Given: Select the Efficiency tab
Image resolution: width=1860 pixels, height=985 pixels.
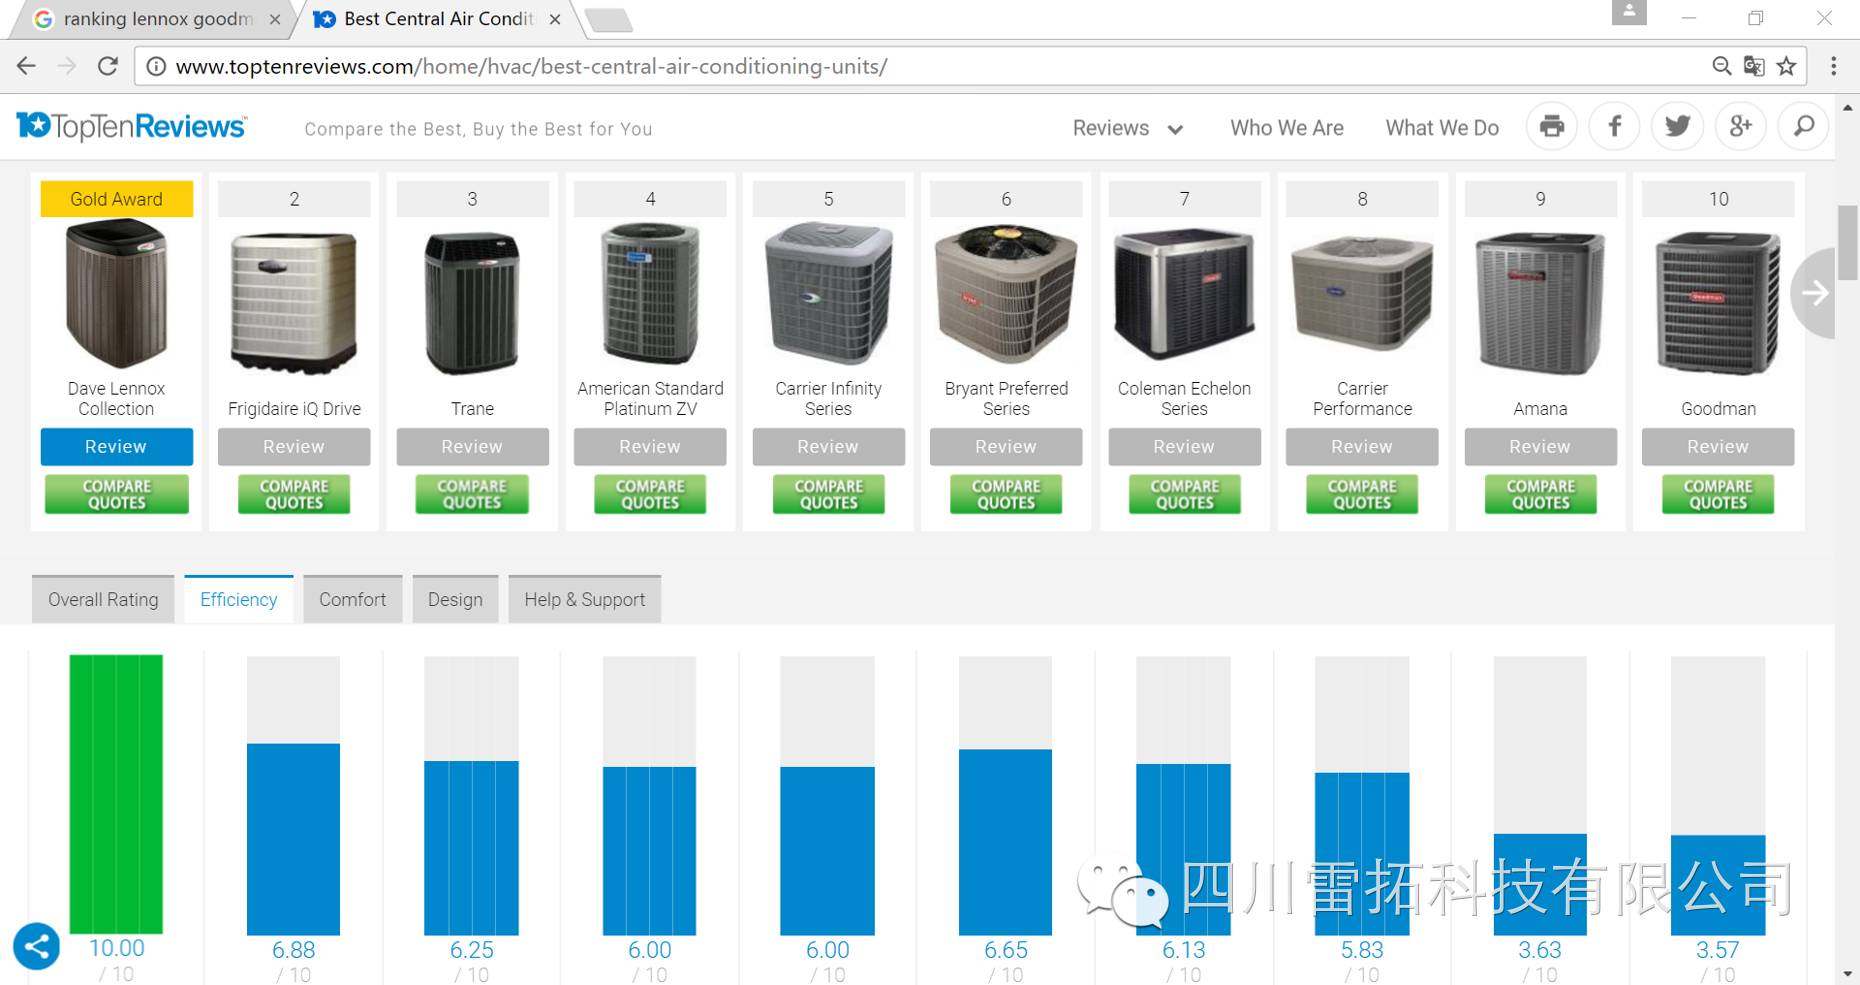Looking at the screenshot, I should coord(239,599).
